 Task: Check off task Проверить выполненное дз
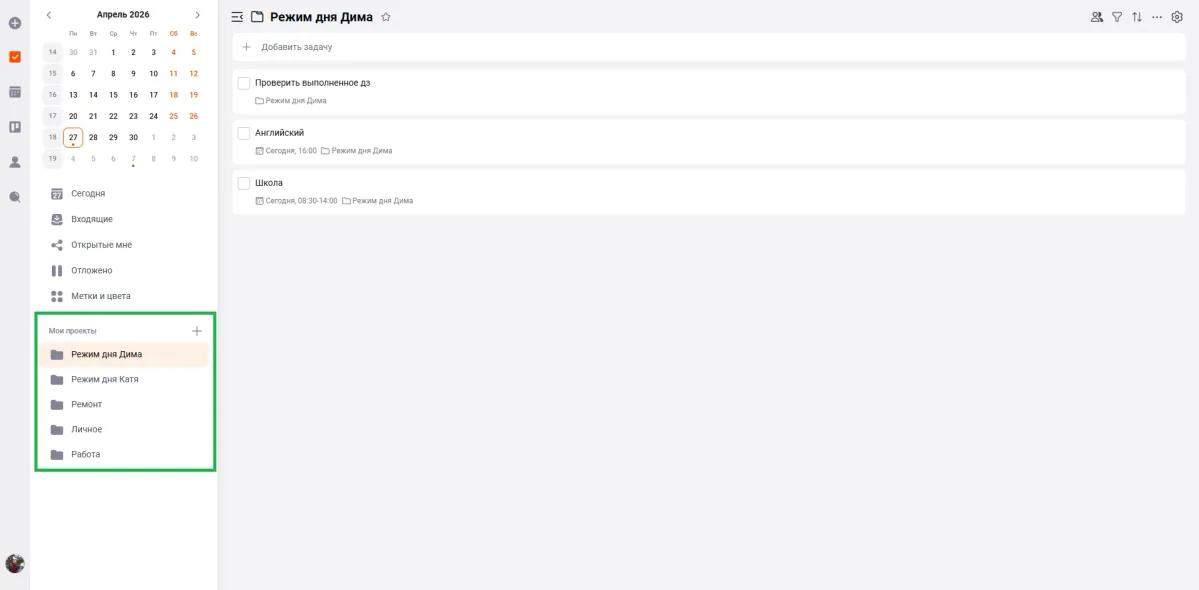(244, 83)
